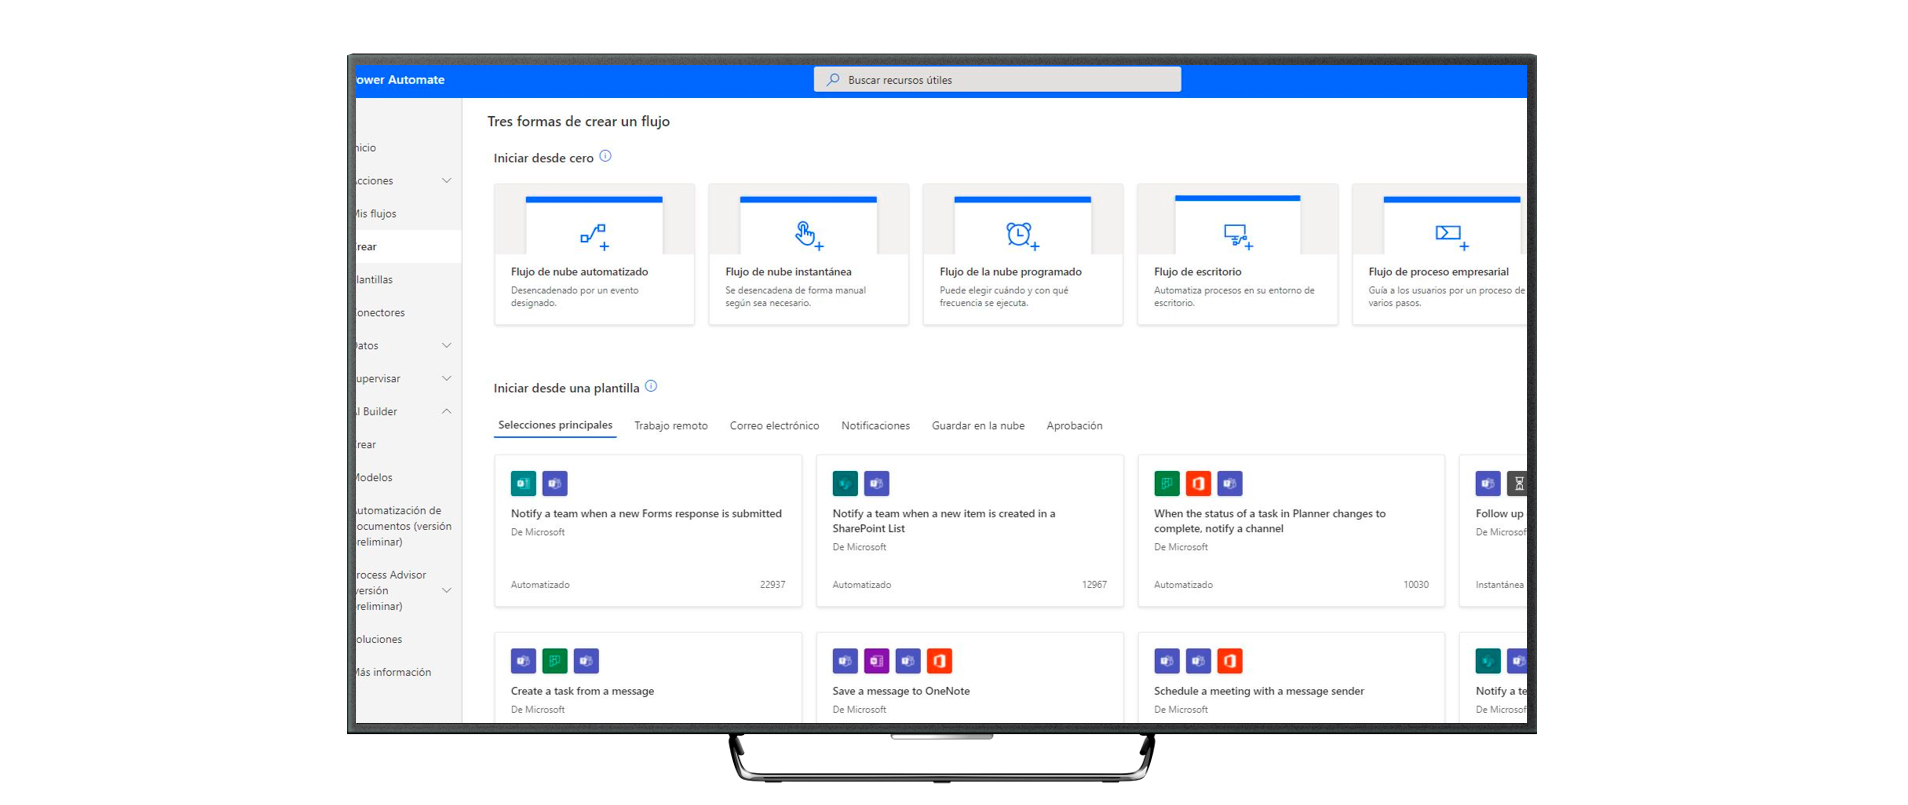Click the usage count 22937
Image resolution: width=1908 pixels, height=805 pixels.
pyautogui.click(x=772, y=585)
